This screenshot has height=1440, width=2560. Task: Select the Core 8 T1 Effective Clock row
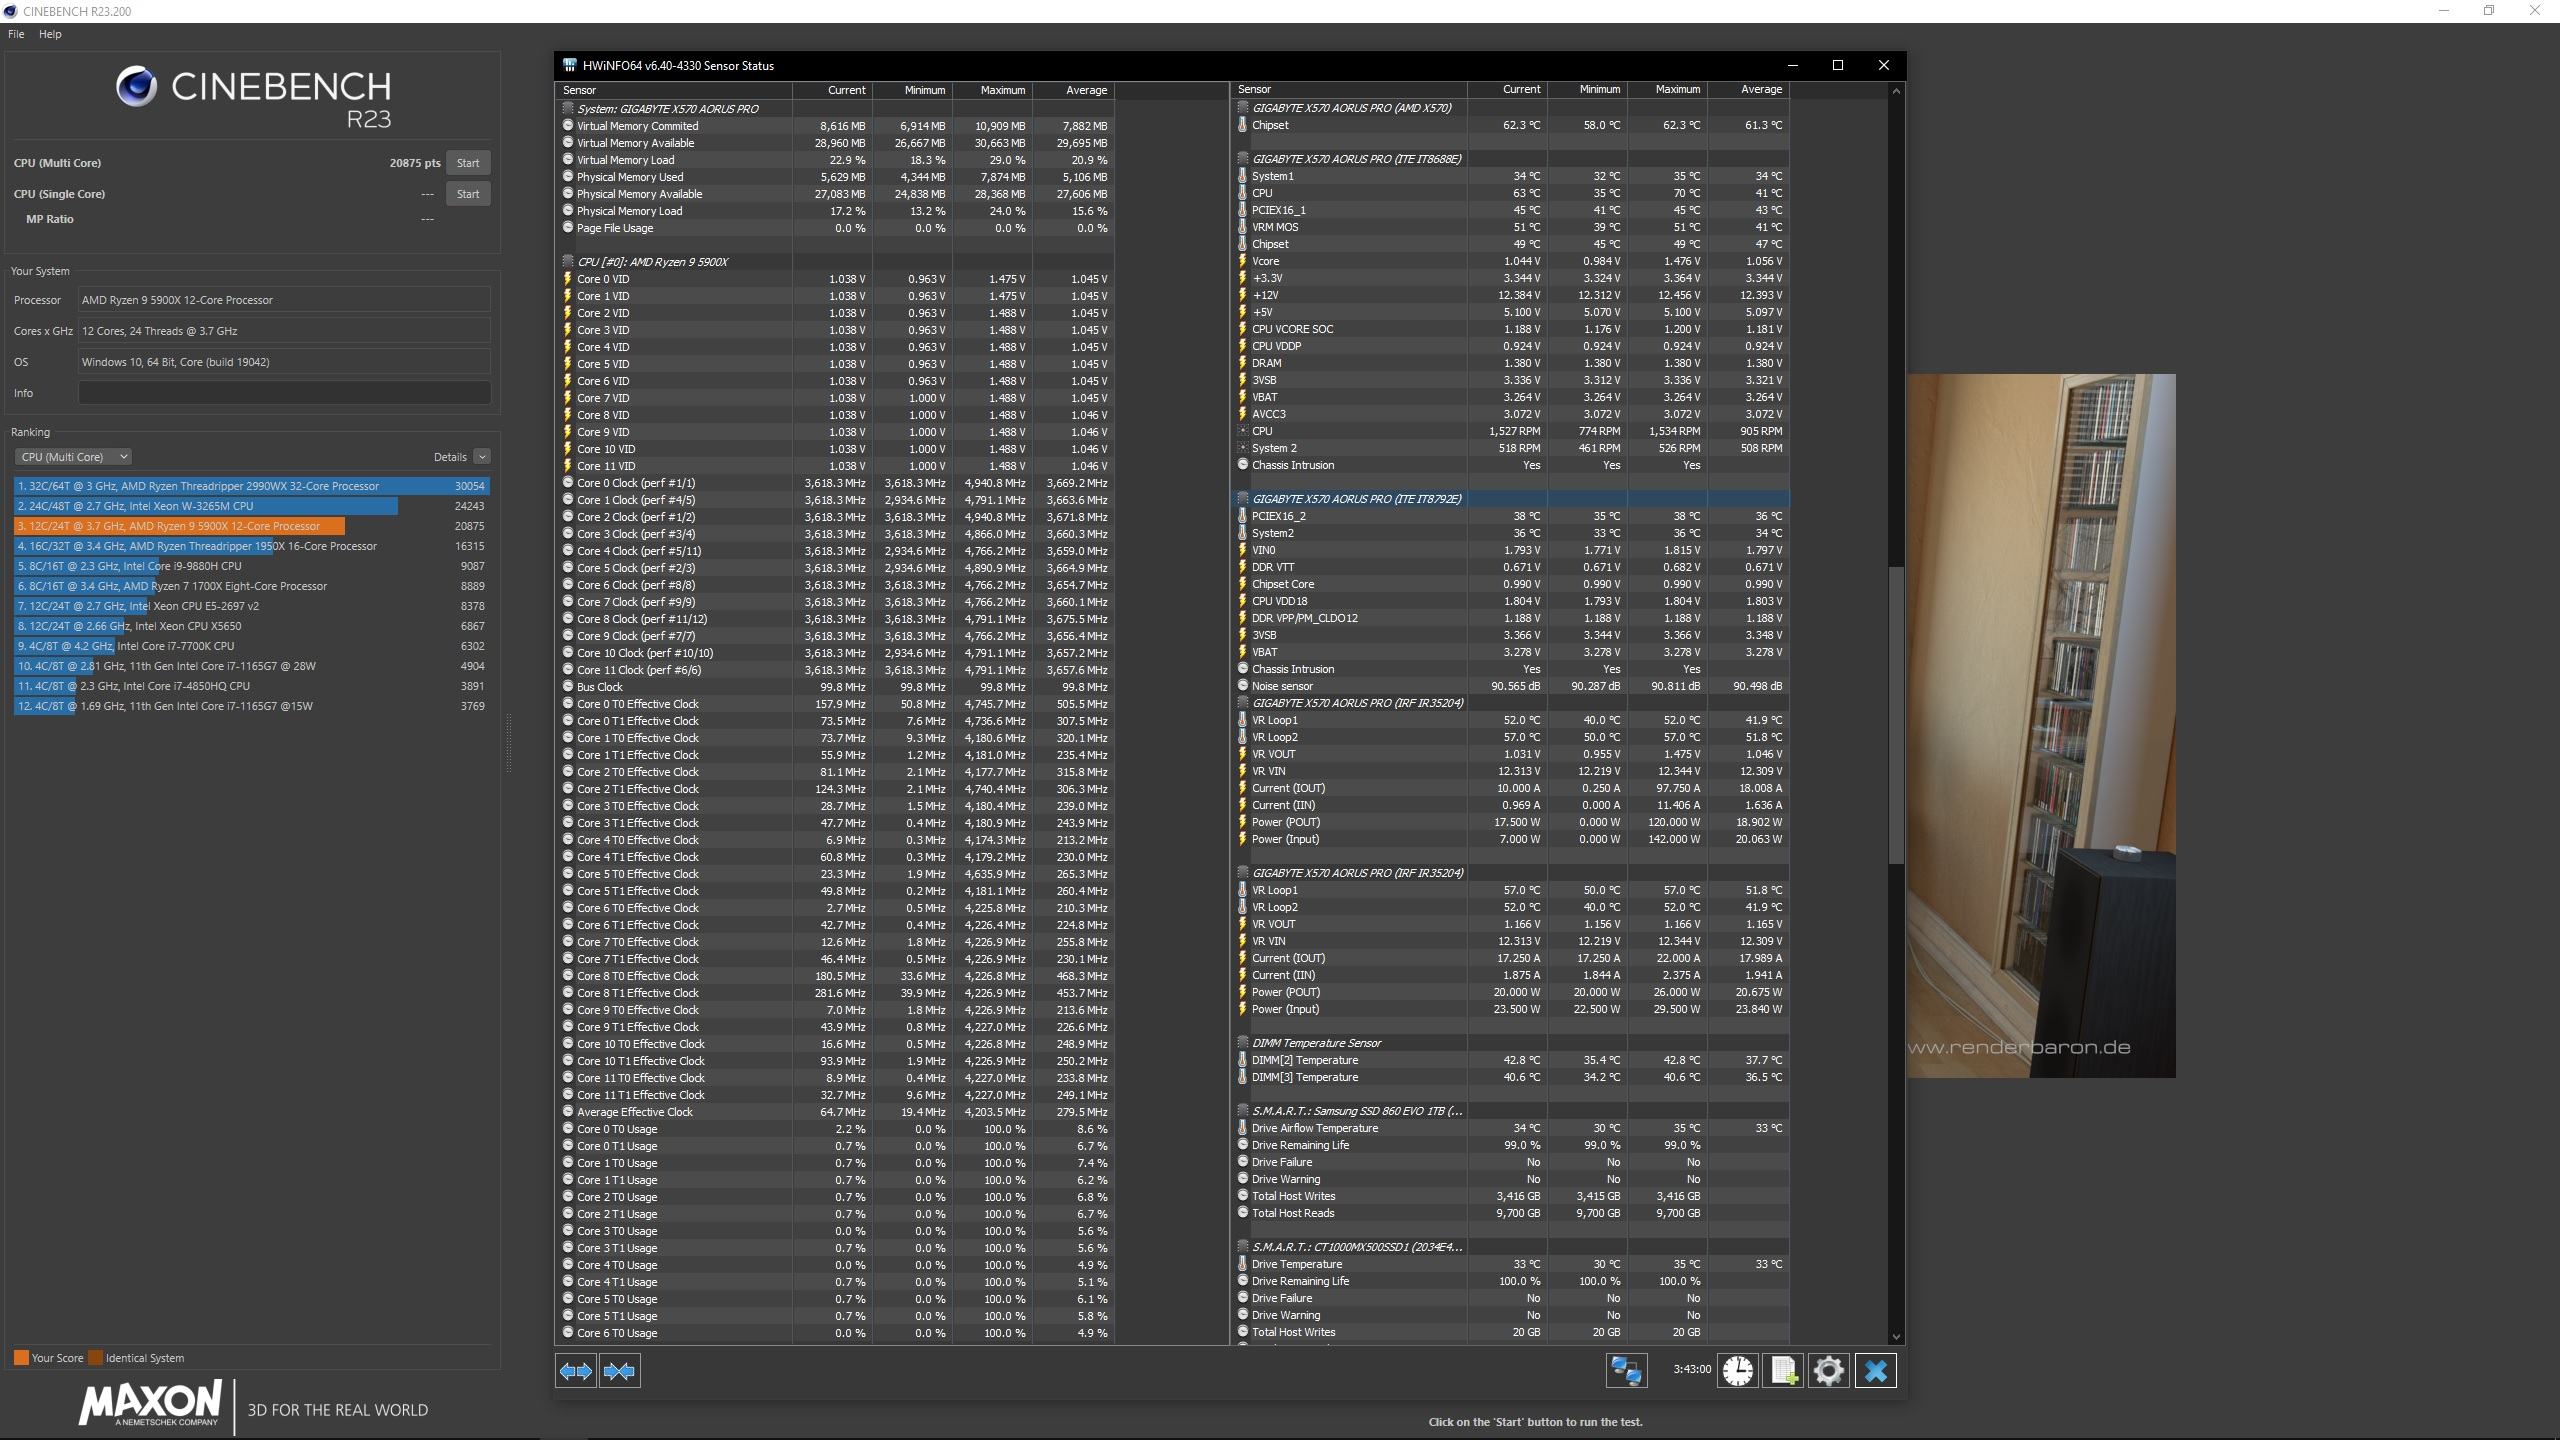click(835, 993)
